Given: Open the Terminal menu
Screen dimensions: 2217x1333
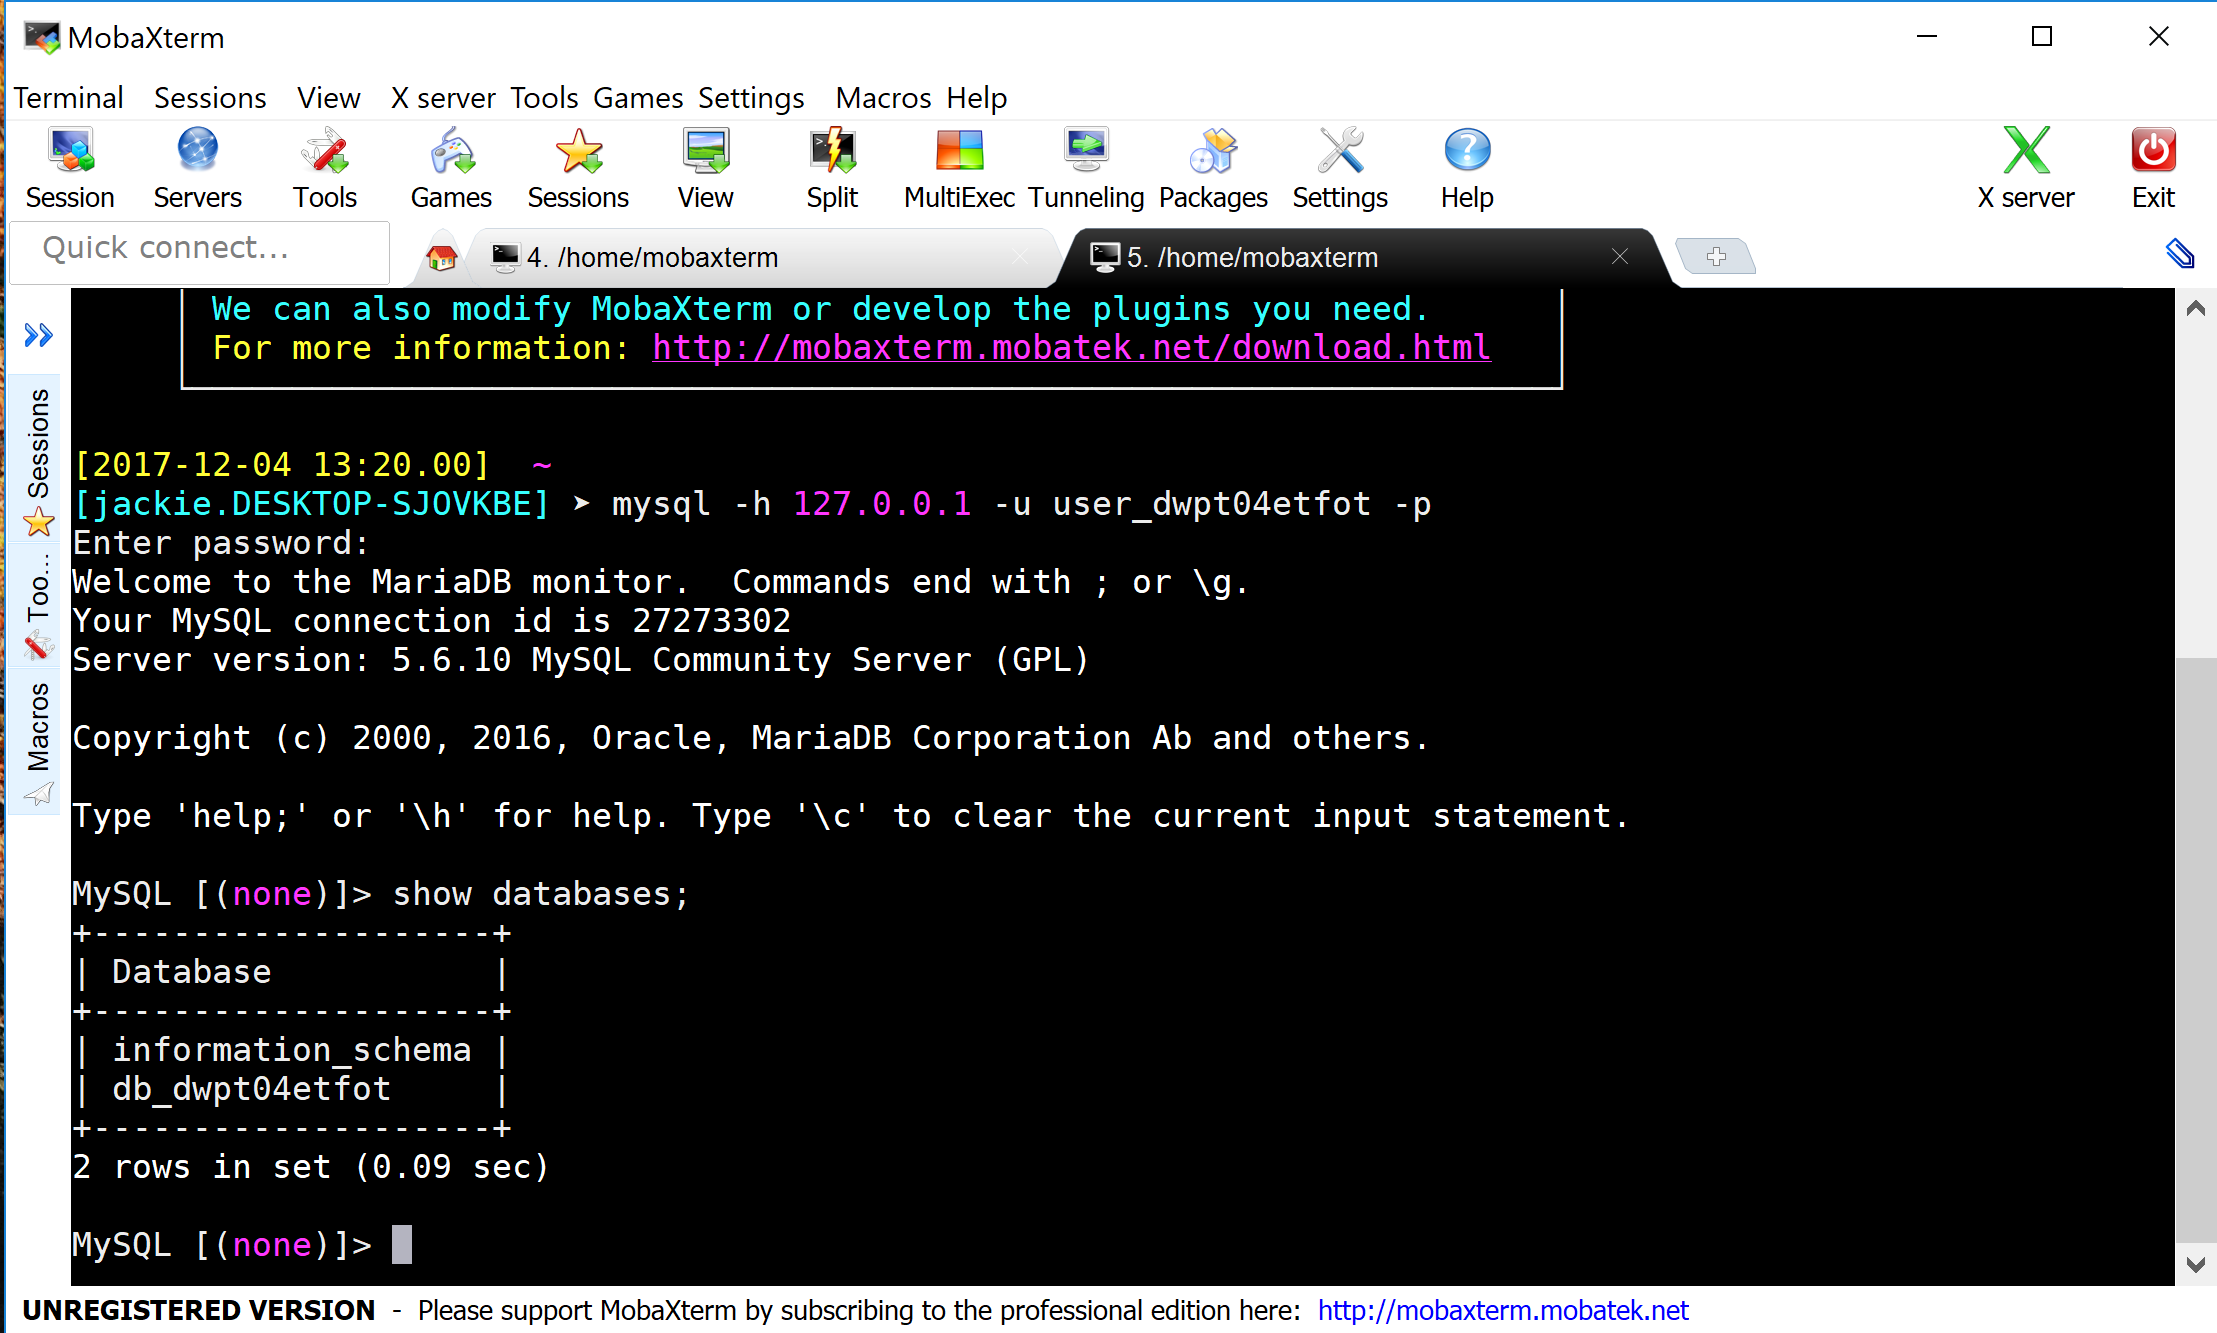Looking at the screenshot, I should pyautogui.click(x=69, y=98).
